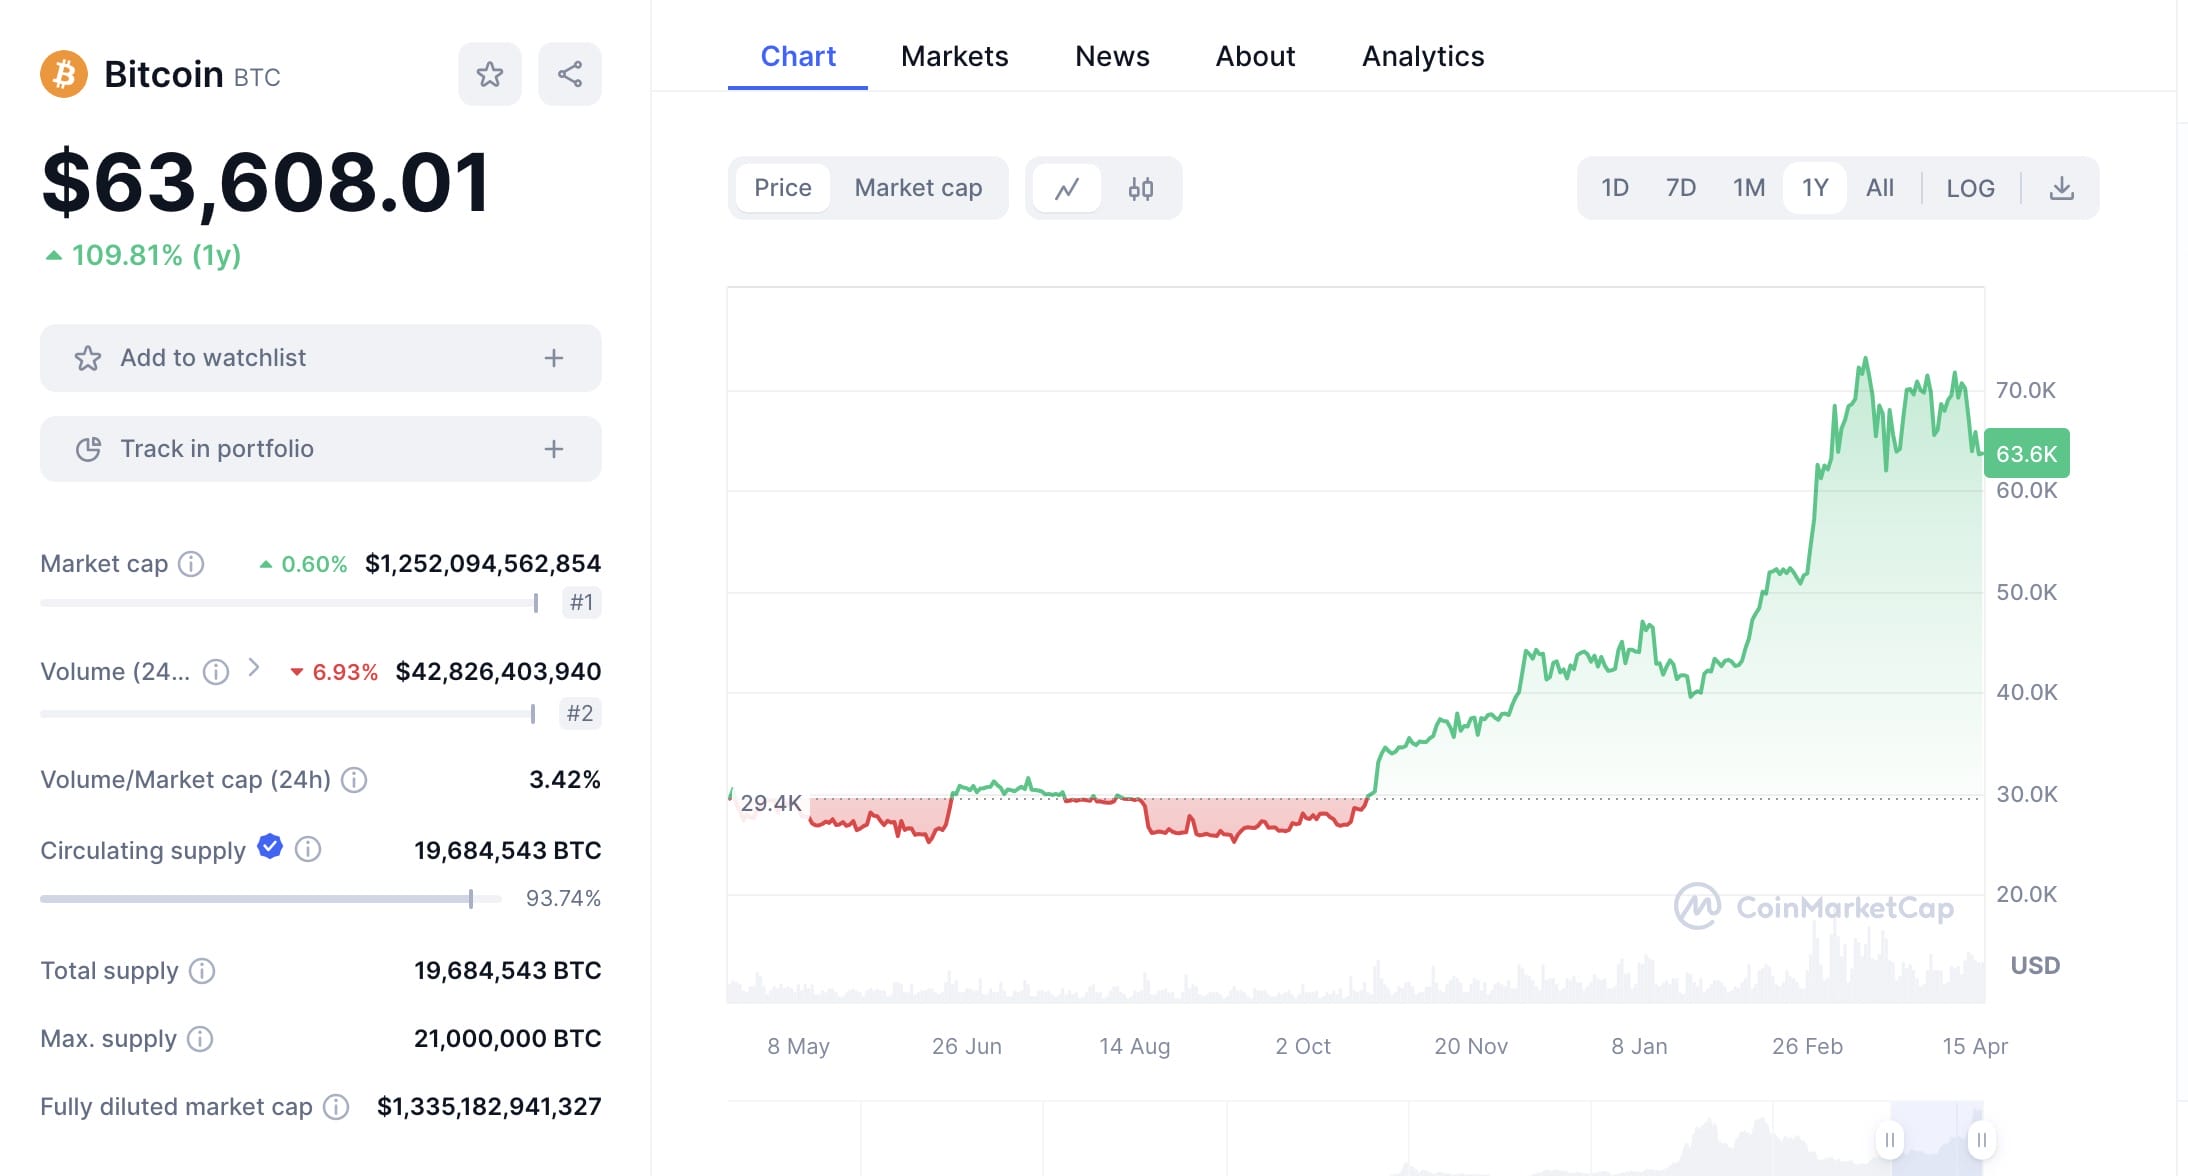Viewport: 2188px width, 1176px height.
Task: Click the $1,252,094,562,854 market cap value
Action: 483,564
